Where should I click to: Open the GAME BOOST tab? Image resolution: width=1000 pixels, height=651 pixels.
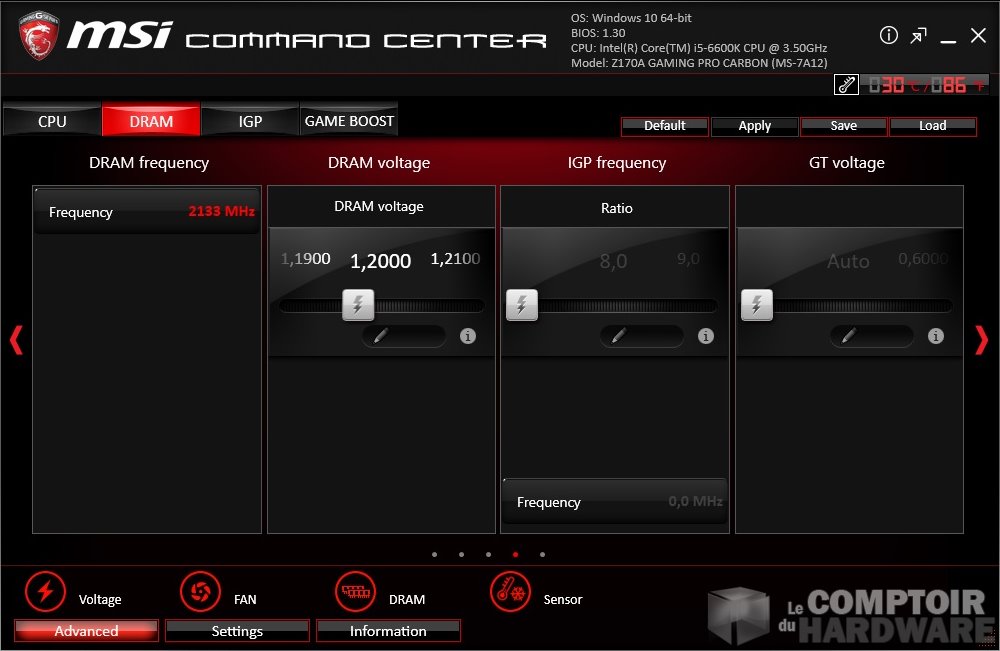click(x=349, y=121)
